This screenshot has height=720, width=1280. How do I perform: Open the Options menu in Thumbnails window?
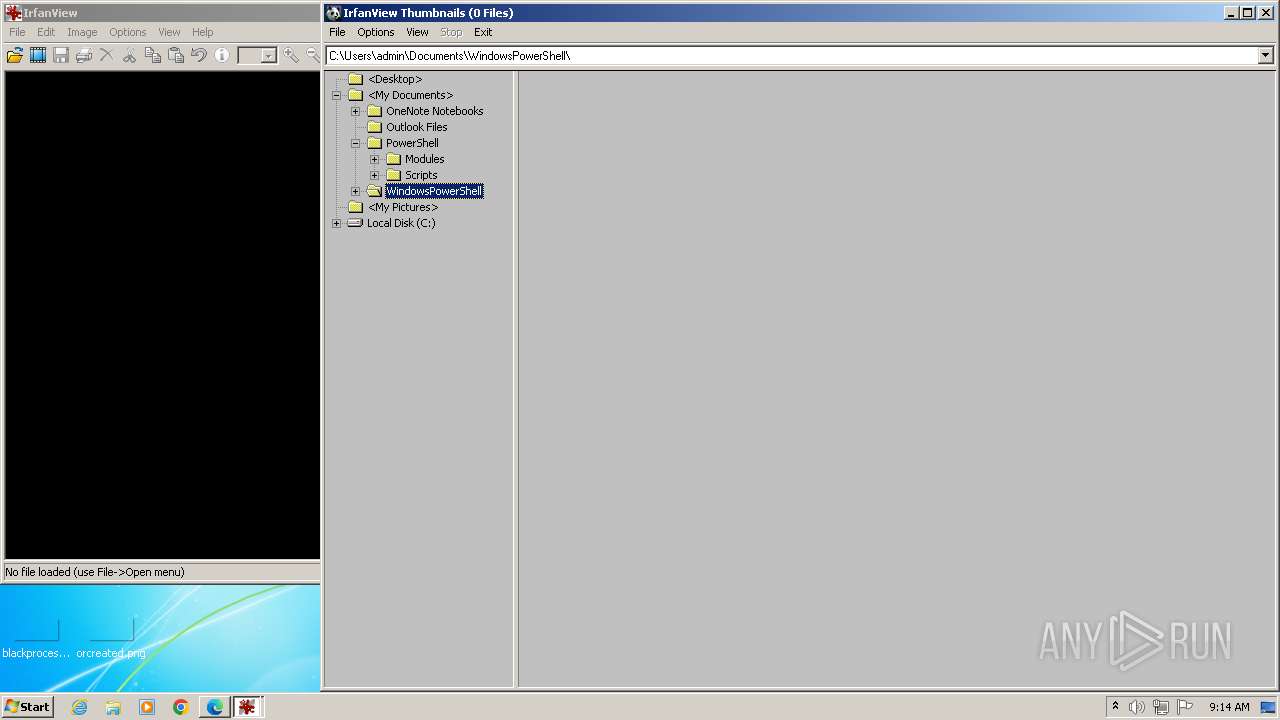376,32
